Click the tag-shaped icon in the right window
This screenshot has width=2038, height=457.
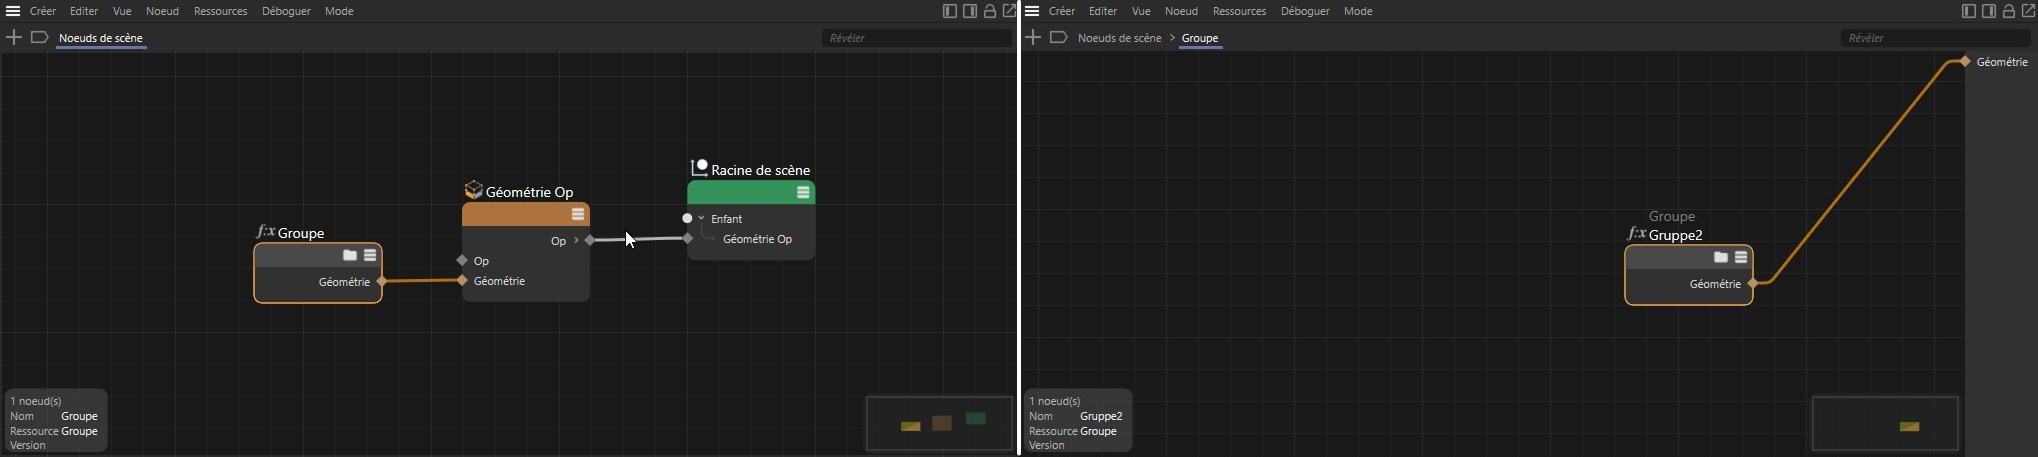(x=1058, y=37)
